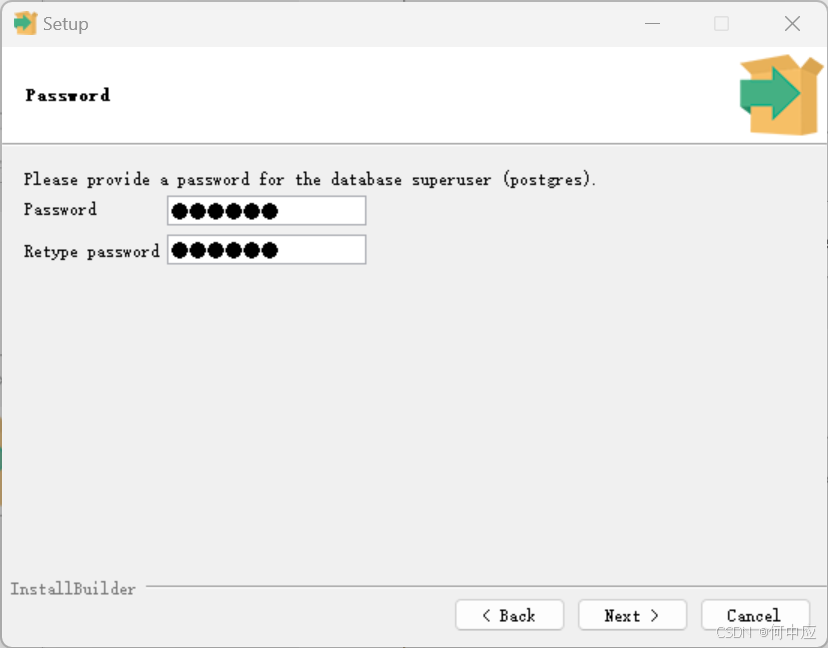Minimize the Setup window
The image size is (828, 648).
(x=653, y=24)
